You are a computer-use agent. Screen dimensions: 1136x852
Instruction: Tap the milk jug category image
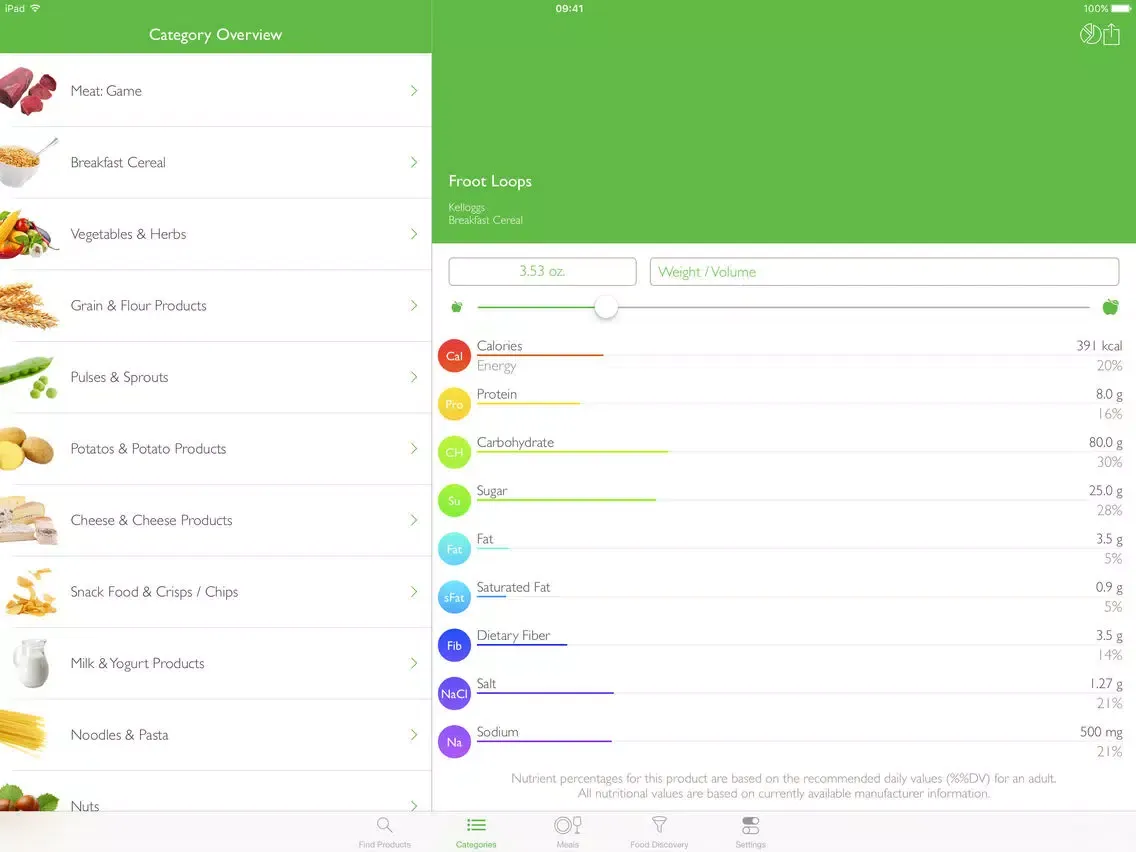pos(31,663)
